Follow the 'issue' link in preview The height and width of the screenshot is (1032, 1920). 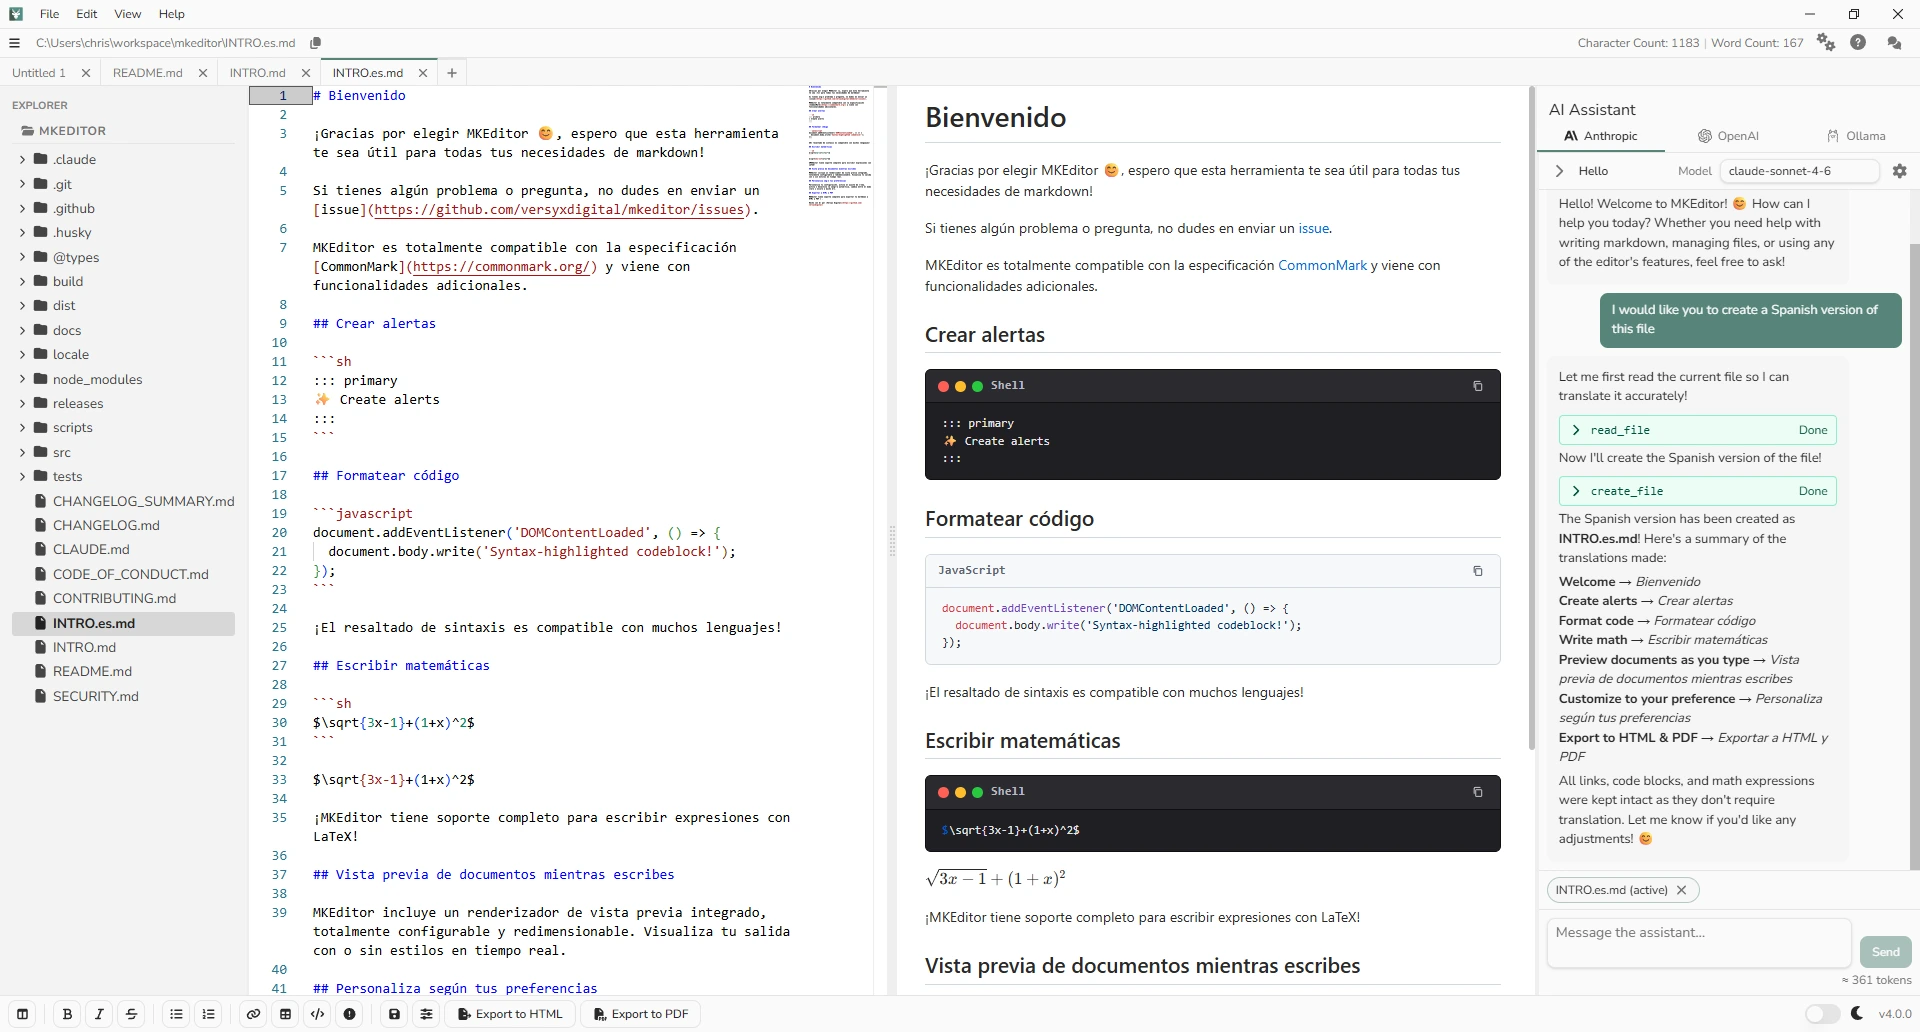click(x=1314, y=228)
